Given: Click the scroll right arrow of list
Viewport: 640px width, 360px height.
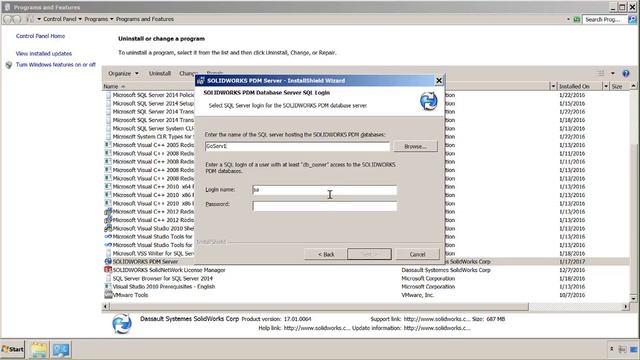Looking at the screenshot, I should tap(626, 307).
